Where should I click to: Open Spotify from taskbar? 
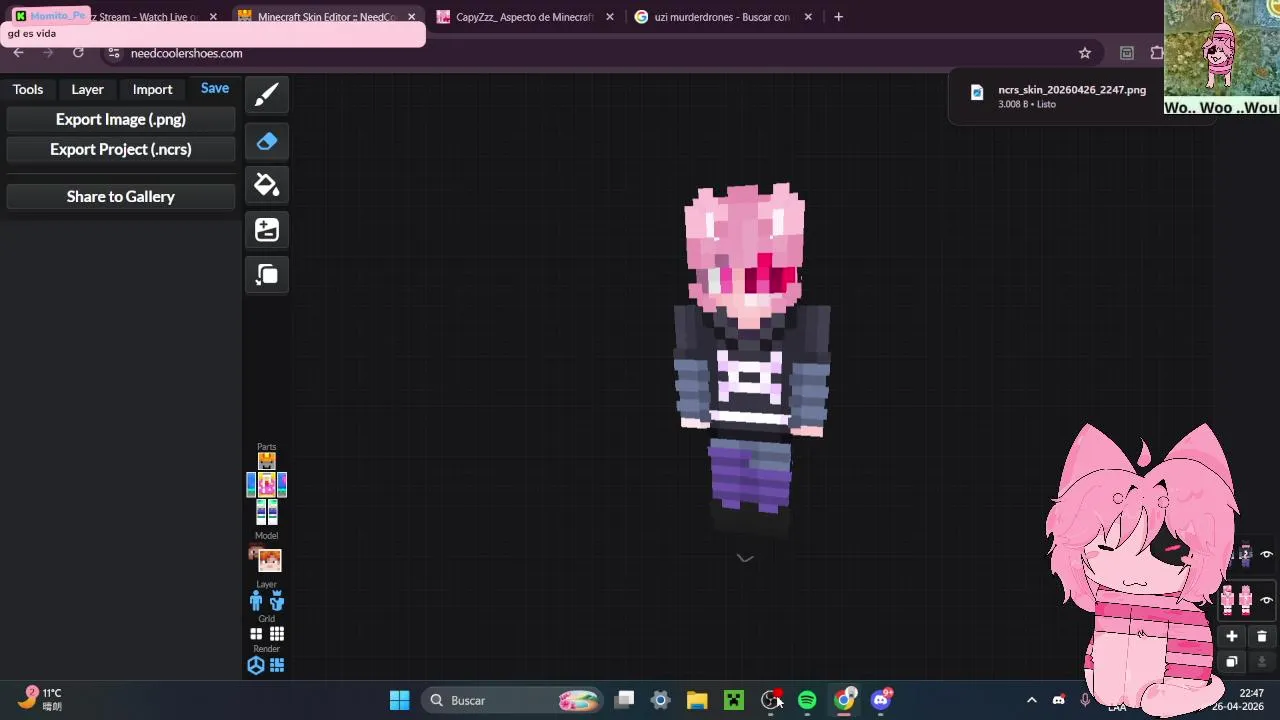pyautogui.click(x=807, y=700)
